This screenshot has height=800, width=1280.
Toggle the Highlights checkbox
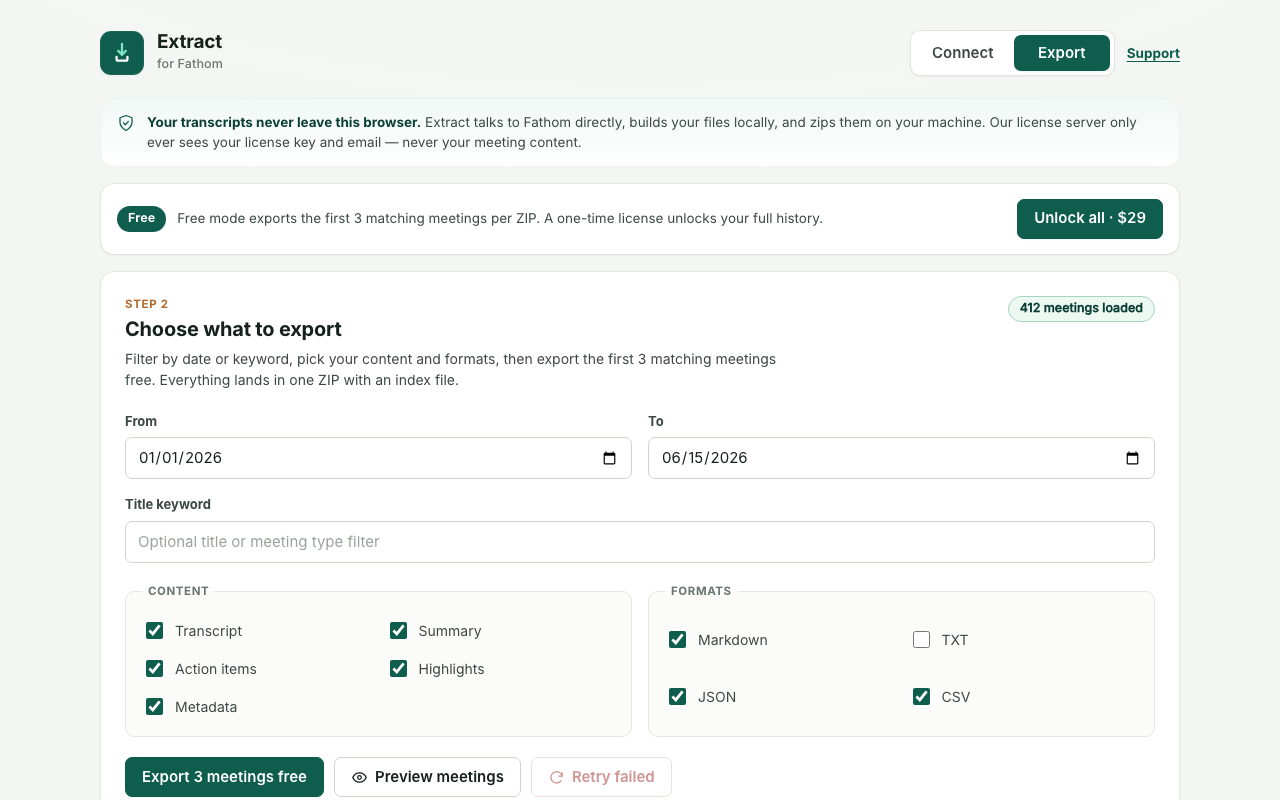[x=399, y=669]
